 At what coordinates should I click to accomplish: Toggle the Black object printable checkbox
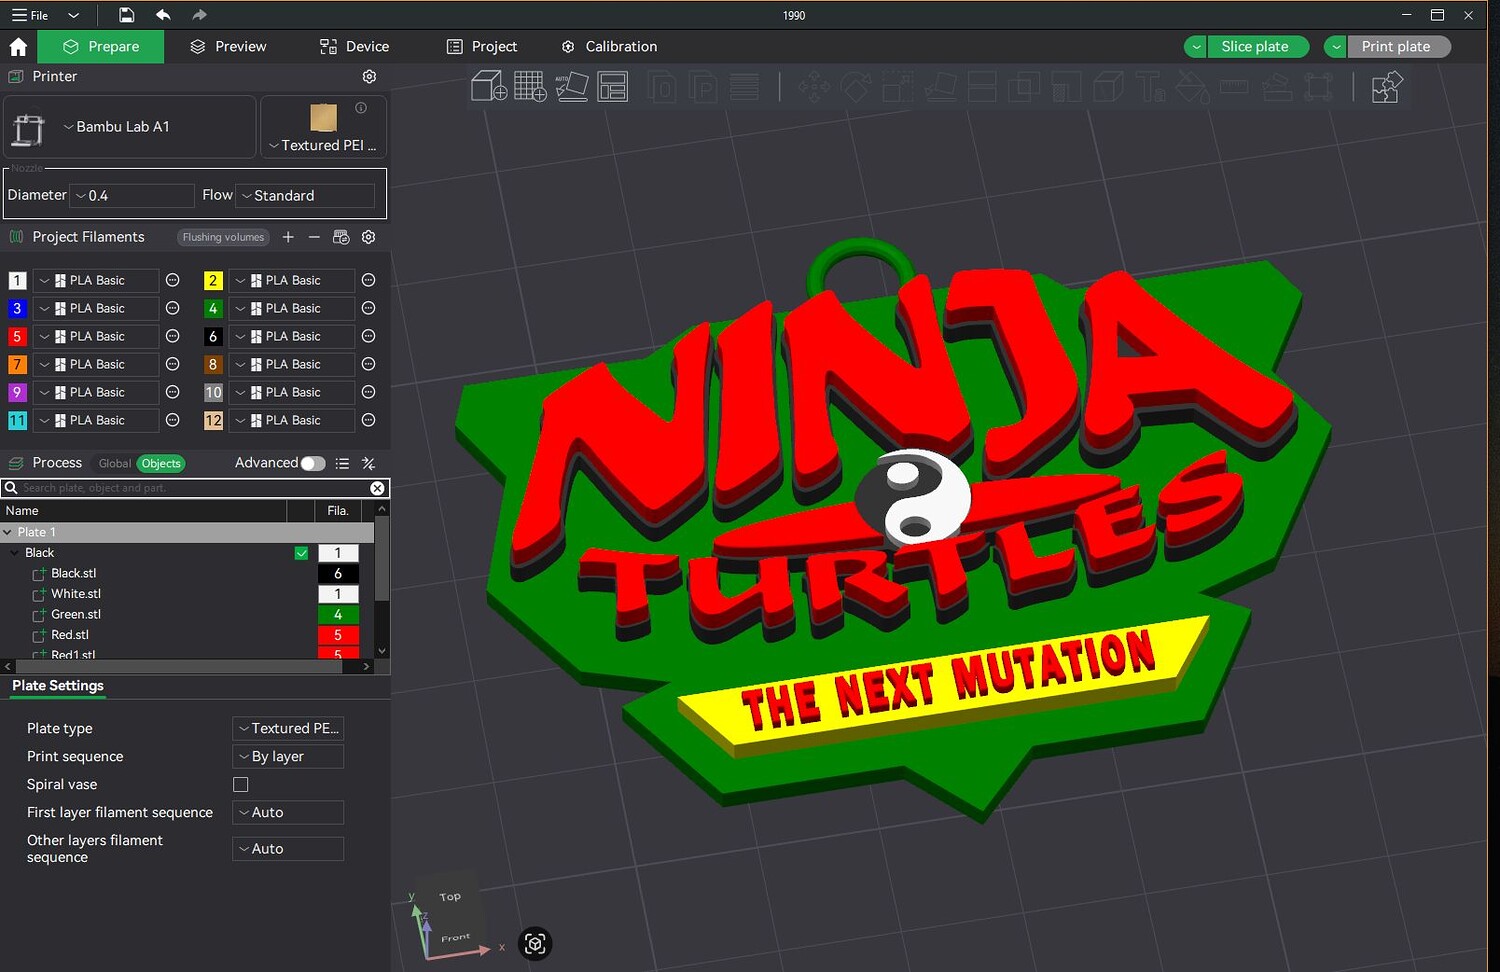coord(301,553)
